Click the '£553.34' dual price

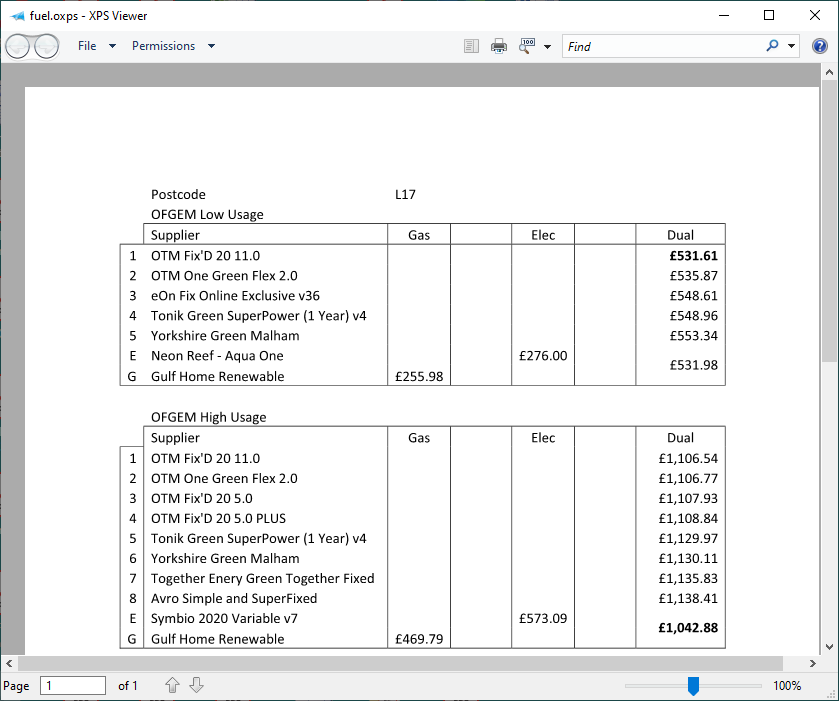click(x=693, y=336)
